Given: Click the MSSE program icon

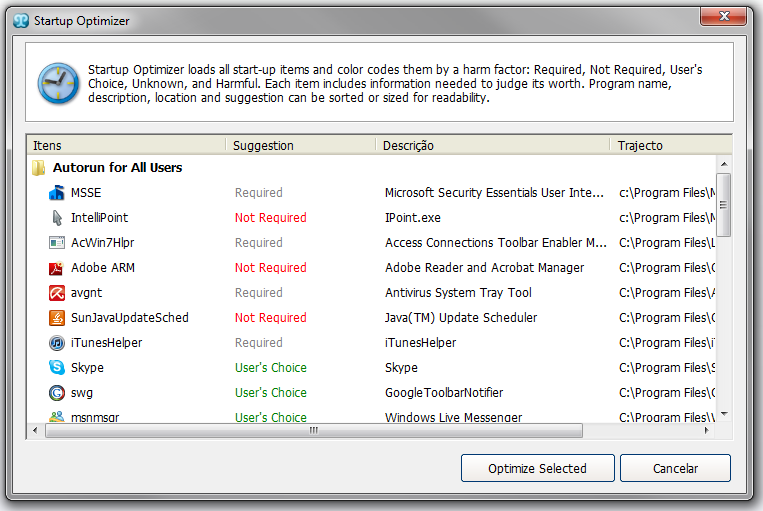Looking at the screenshot, I should click(57, 193).
